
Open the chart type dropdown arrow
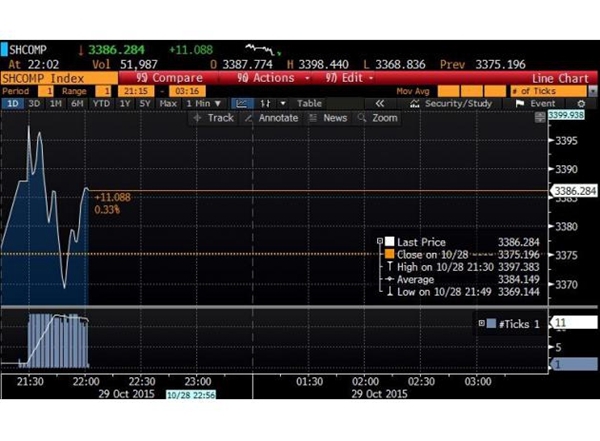pos(283,103)
